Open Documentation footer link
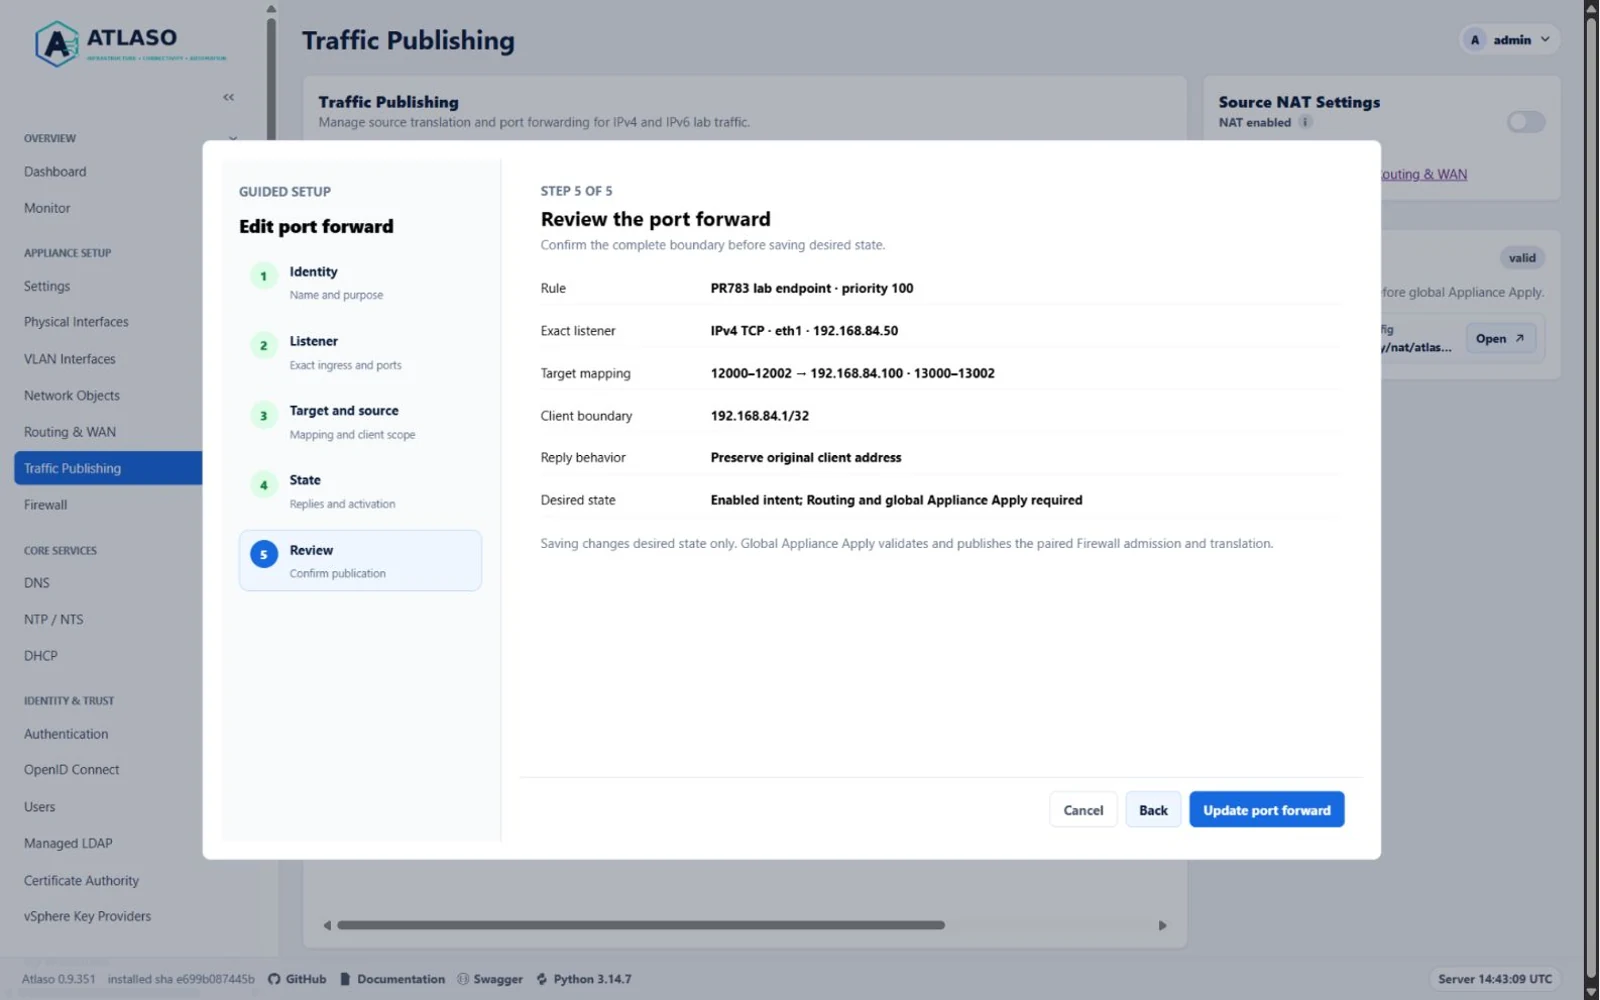 tap(392, 979)
